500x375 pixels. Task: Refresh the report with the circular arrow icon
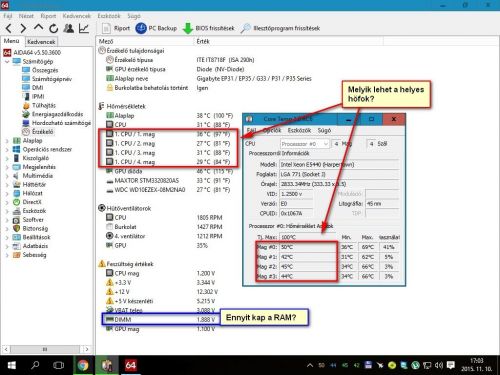53,29
